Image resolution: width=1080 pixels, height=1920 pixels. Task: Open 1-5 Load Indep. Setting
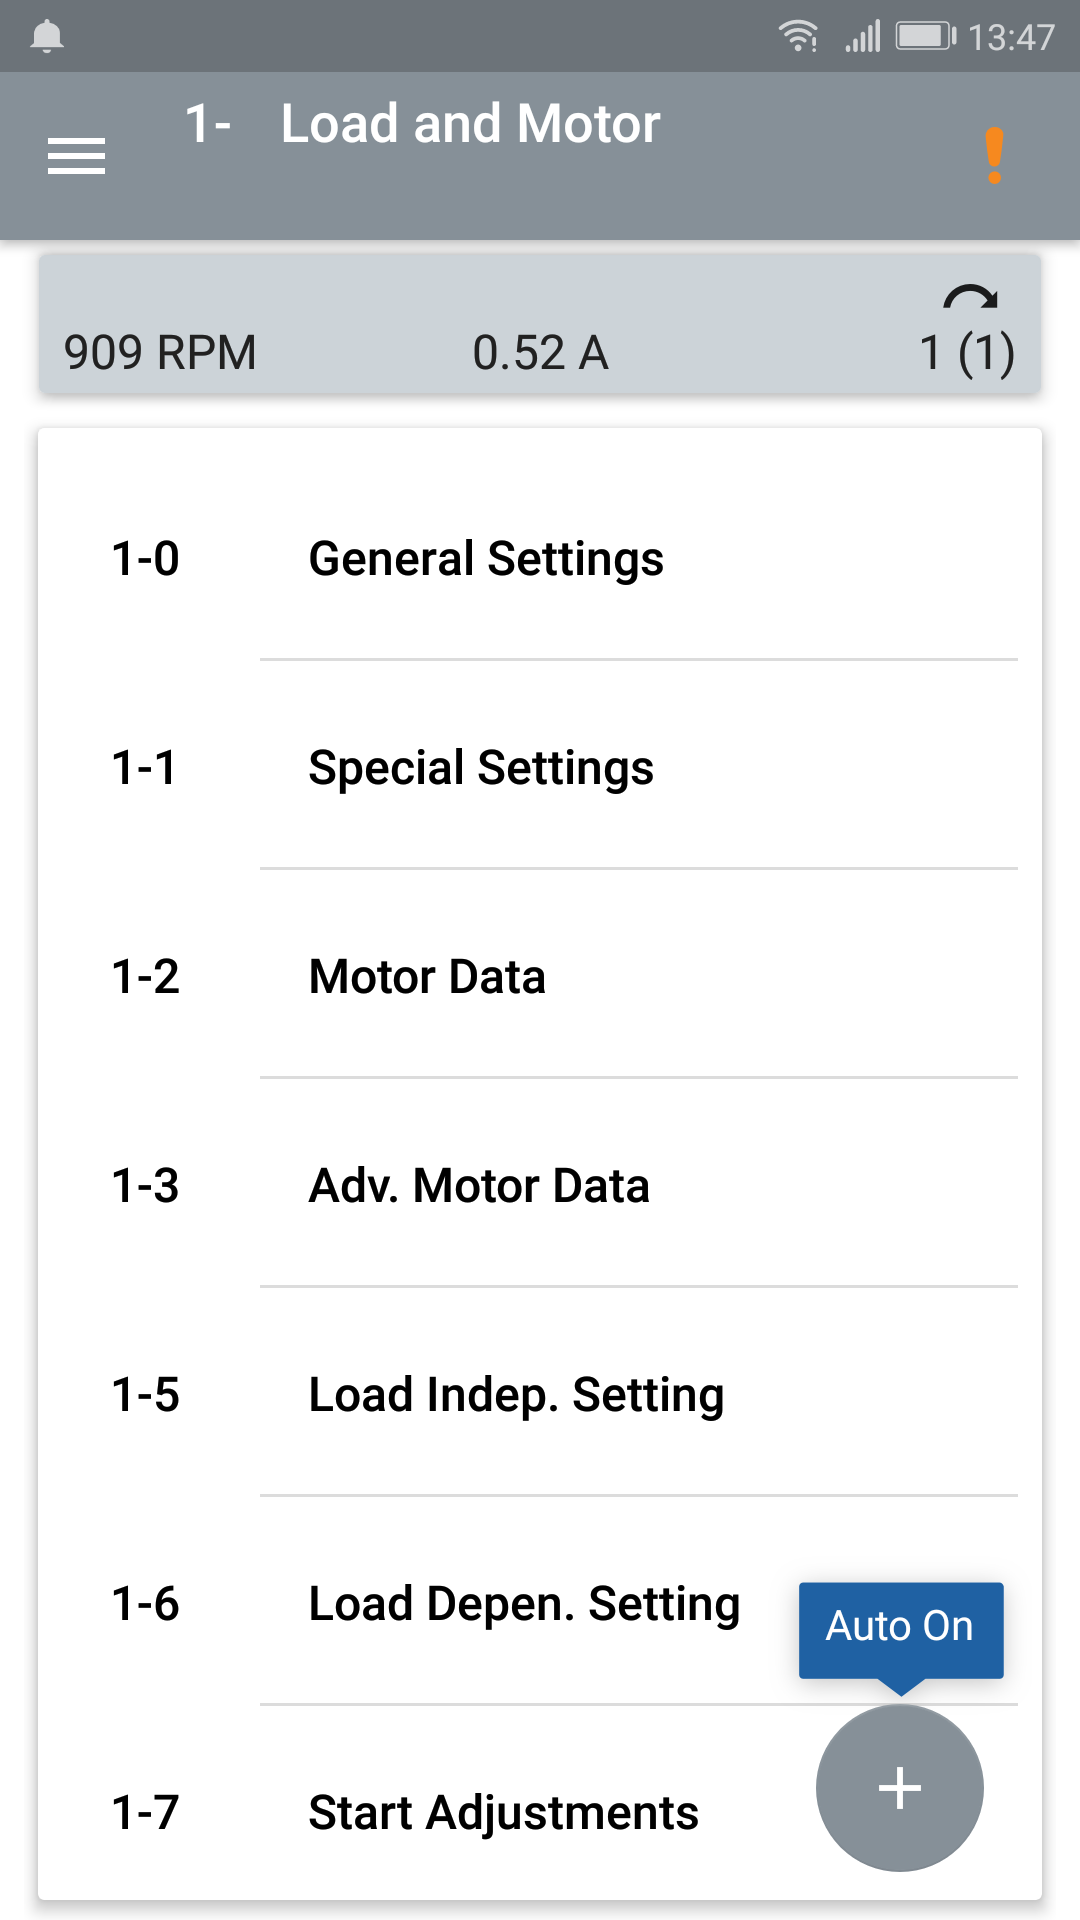[x=540, y=1395]
